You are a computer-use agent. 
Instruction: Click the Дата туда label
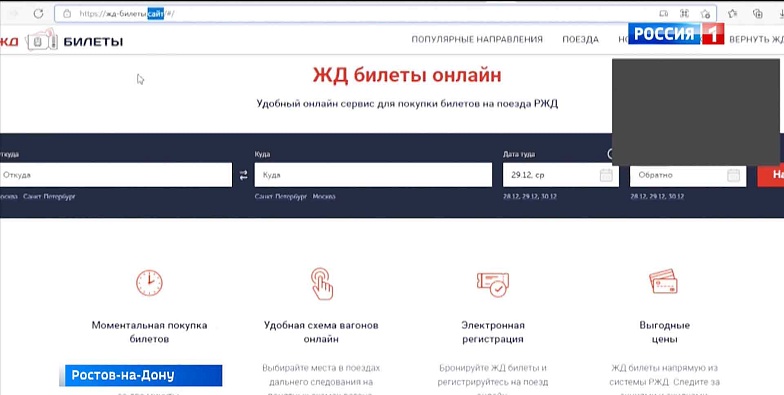(x=519, y=154)
